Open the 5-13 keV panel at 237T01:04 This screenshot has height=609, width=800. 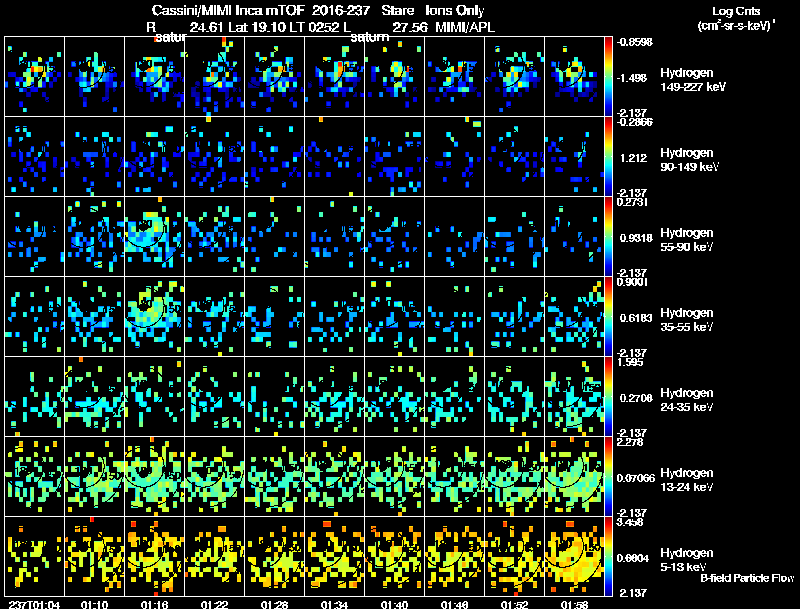pyautogui.click(x=34, y=556)
